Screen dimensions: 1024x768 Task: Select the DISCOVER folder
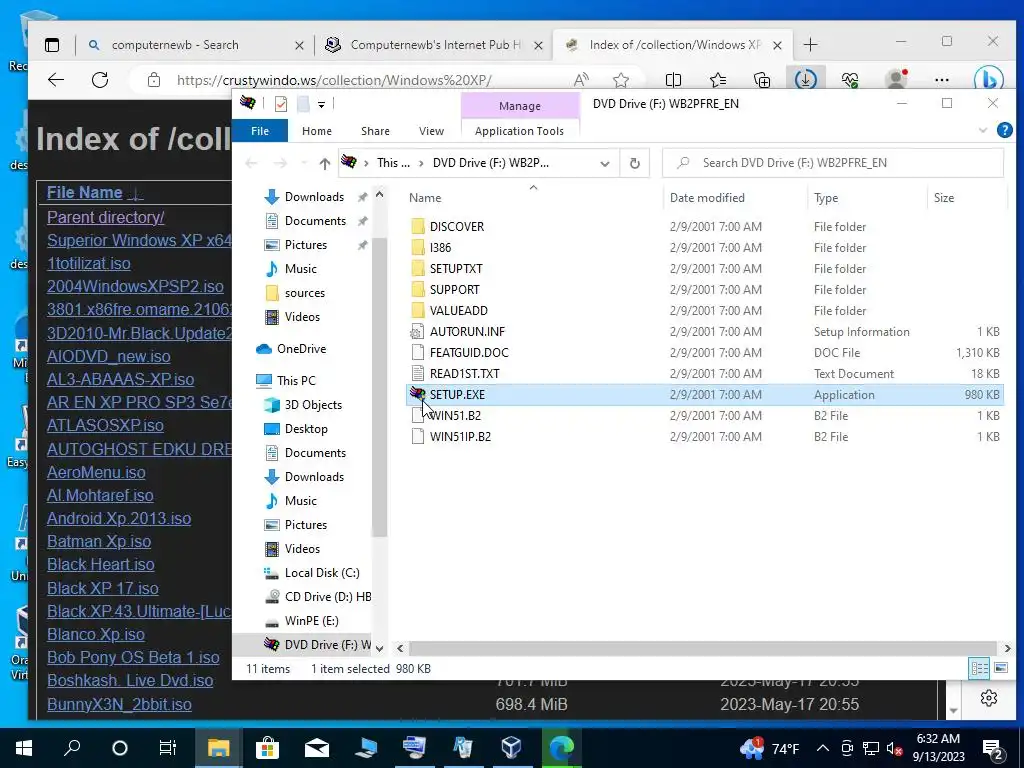coord(457,227)
